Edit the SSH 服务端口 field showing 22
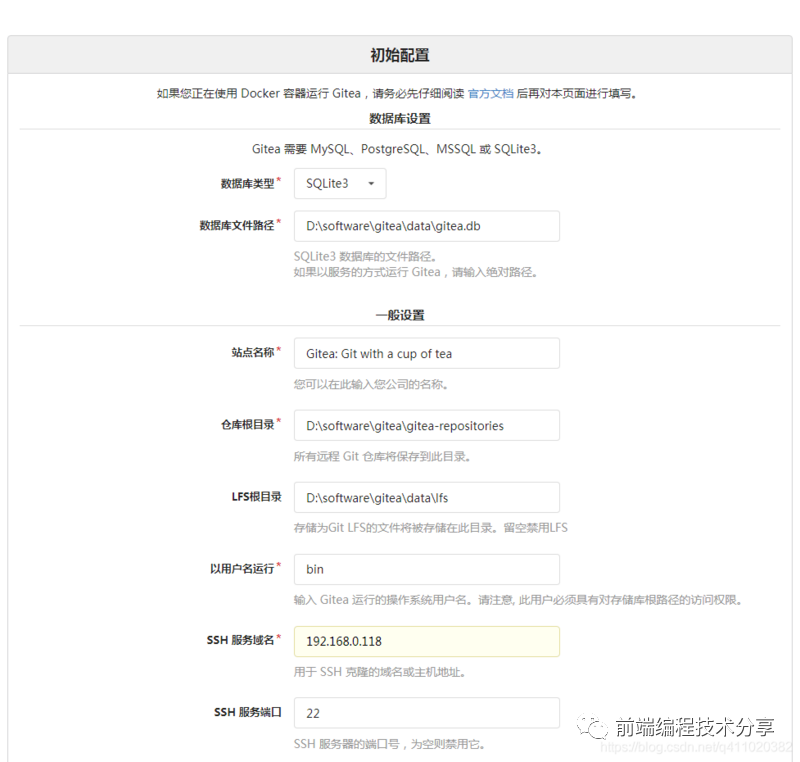800x762 pixels. click(427, 713)
